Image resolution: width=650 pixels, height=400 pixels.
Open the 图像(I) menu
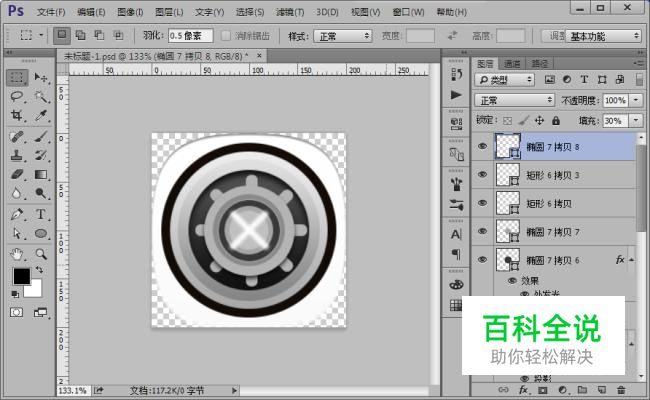130,12
